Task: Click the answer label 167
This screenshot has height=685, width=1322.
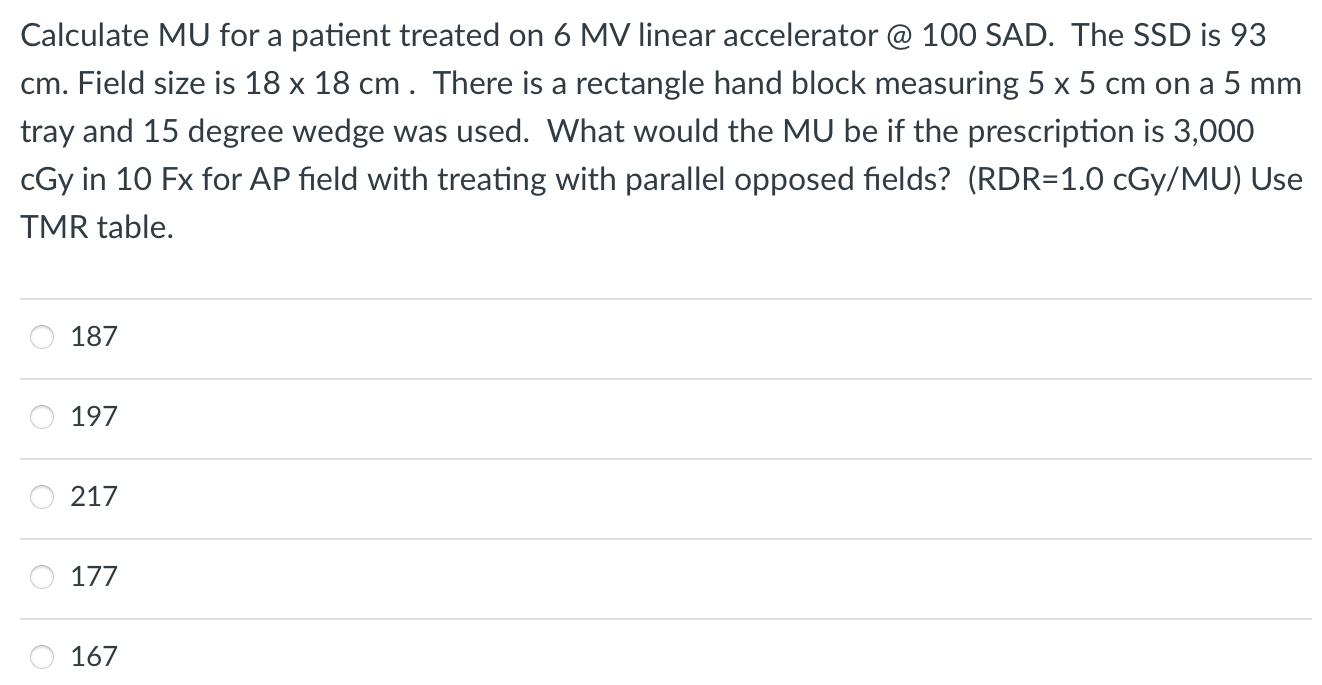Action: point(94,656)
